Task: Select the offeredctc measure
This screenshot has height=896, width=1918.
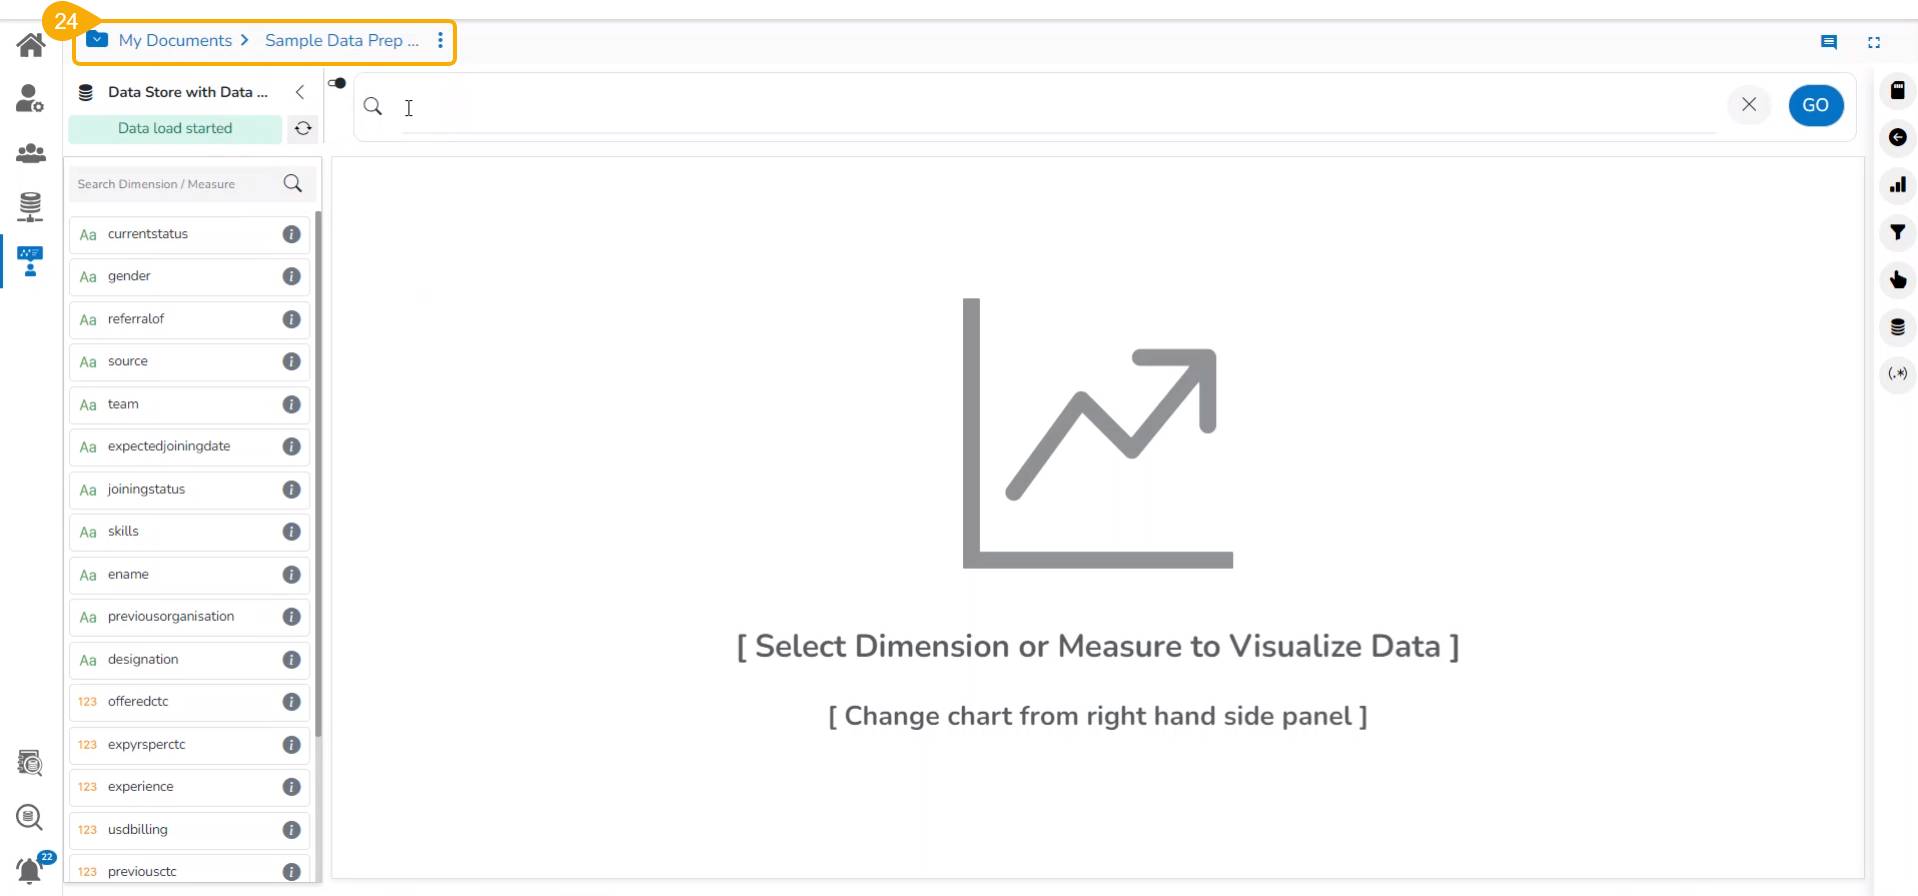Action: pyautogui.click(x=138, y=702)
